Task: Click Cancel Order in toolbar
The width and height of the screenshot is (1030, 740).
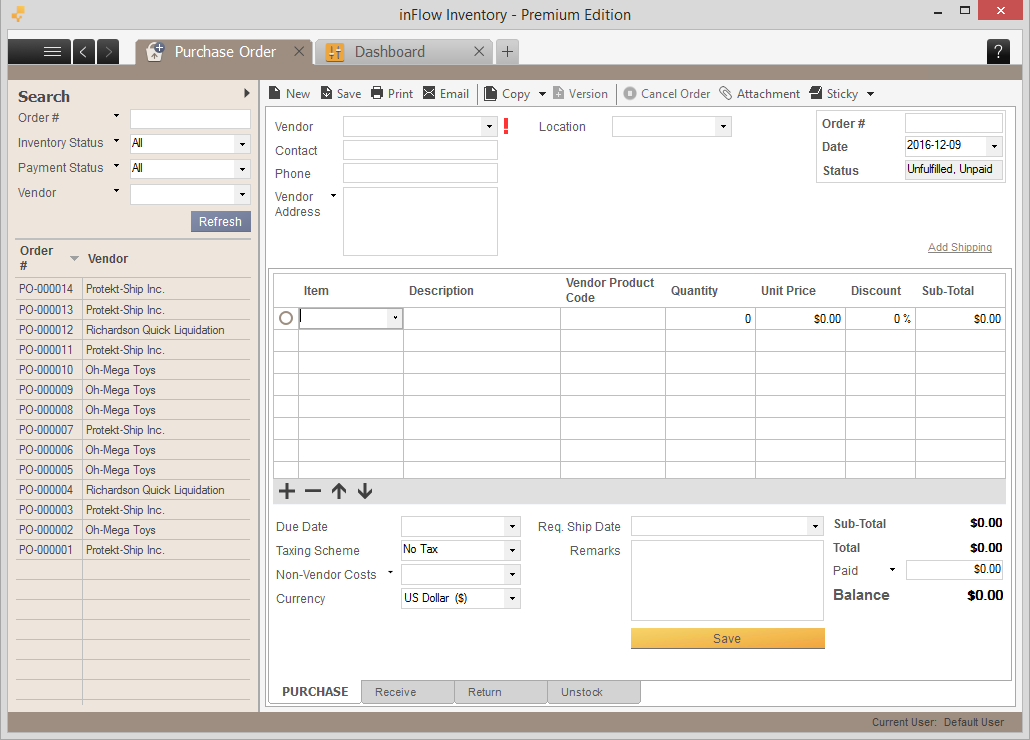Action: 667,94
